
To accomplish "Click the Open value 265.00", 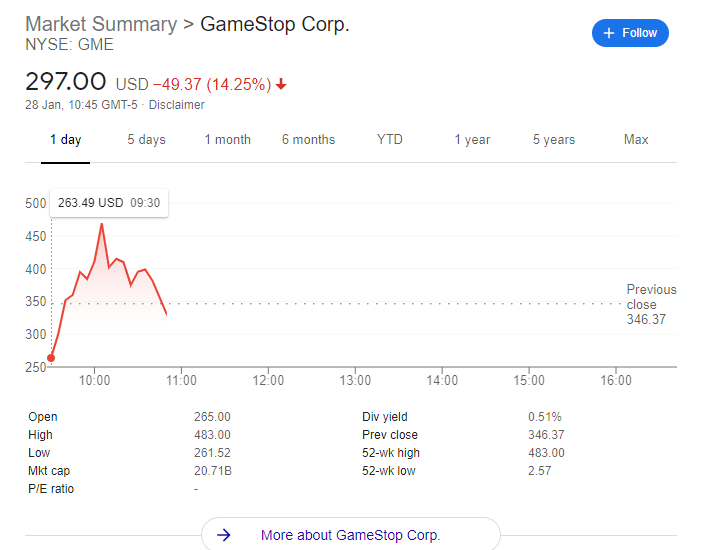I will pyautogui.click(x=212, y=417).
